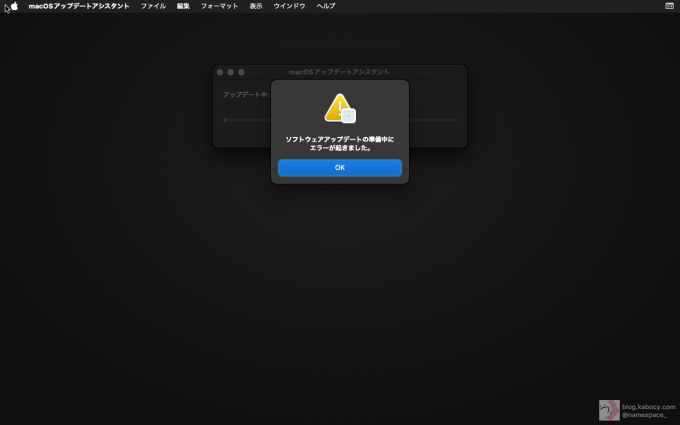Viewport: 680px width, 425px height.
Task: Click the close button of the assistant window
Action: 220,72
